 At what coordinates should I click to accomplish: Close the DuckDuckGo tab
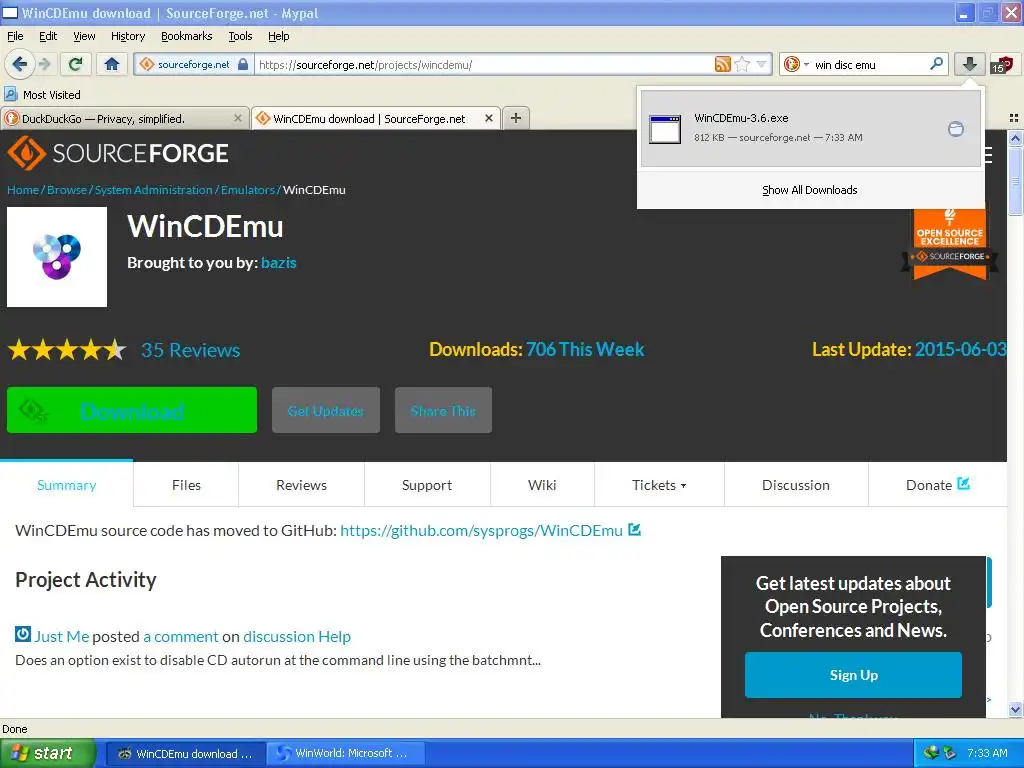(x=238, y=118)
